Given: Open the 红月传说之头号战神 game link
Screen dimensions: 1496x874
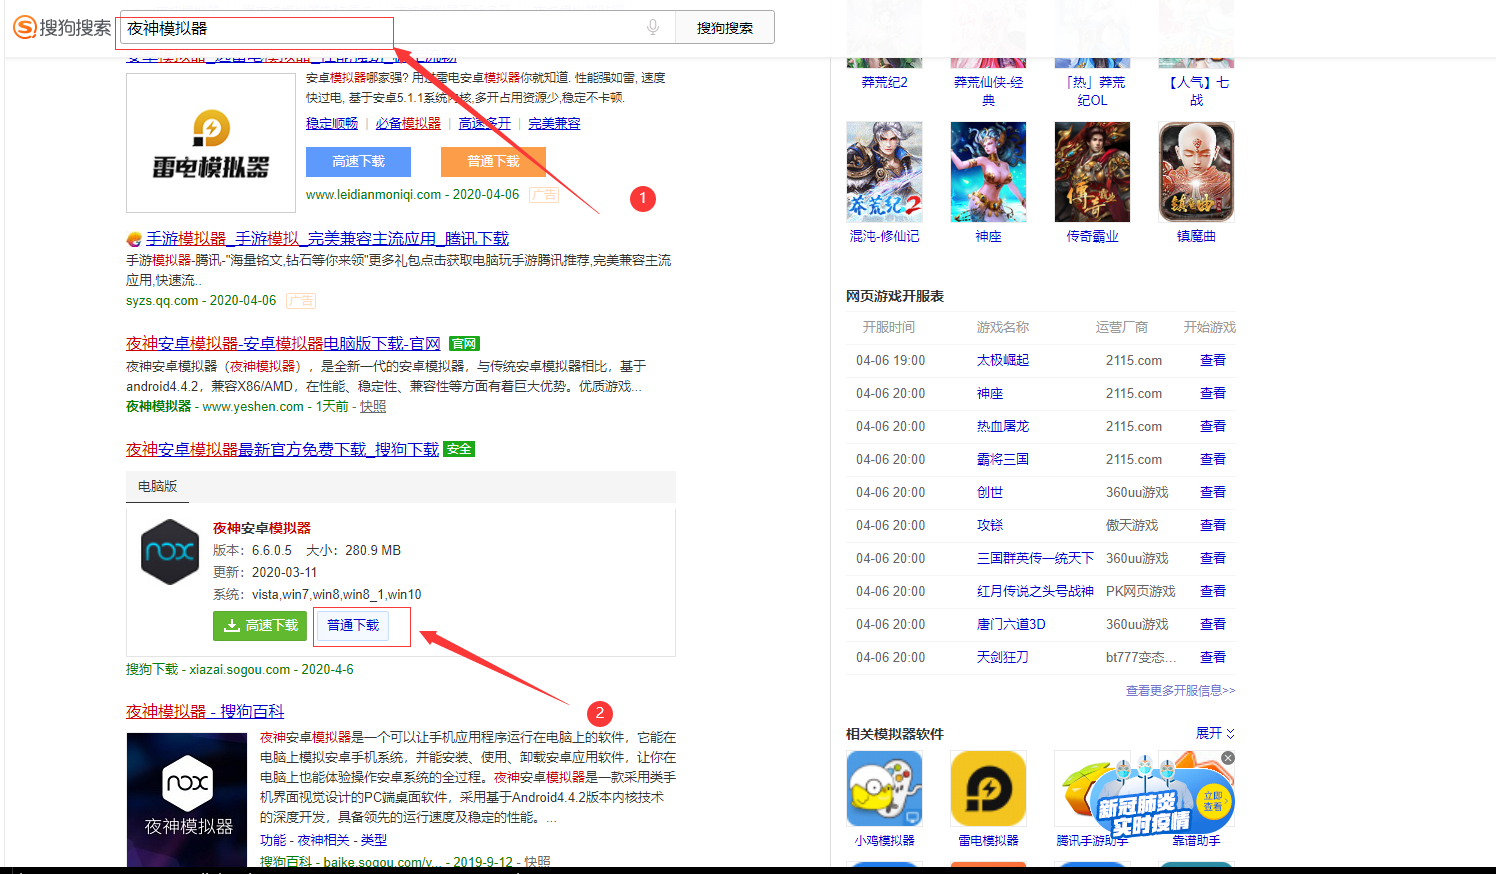Looking at the screenshot, I should [x=1035, y=591].
